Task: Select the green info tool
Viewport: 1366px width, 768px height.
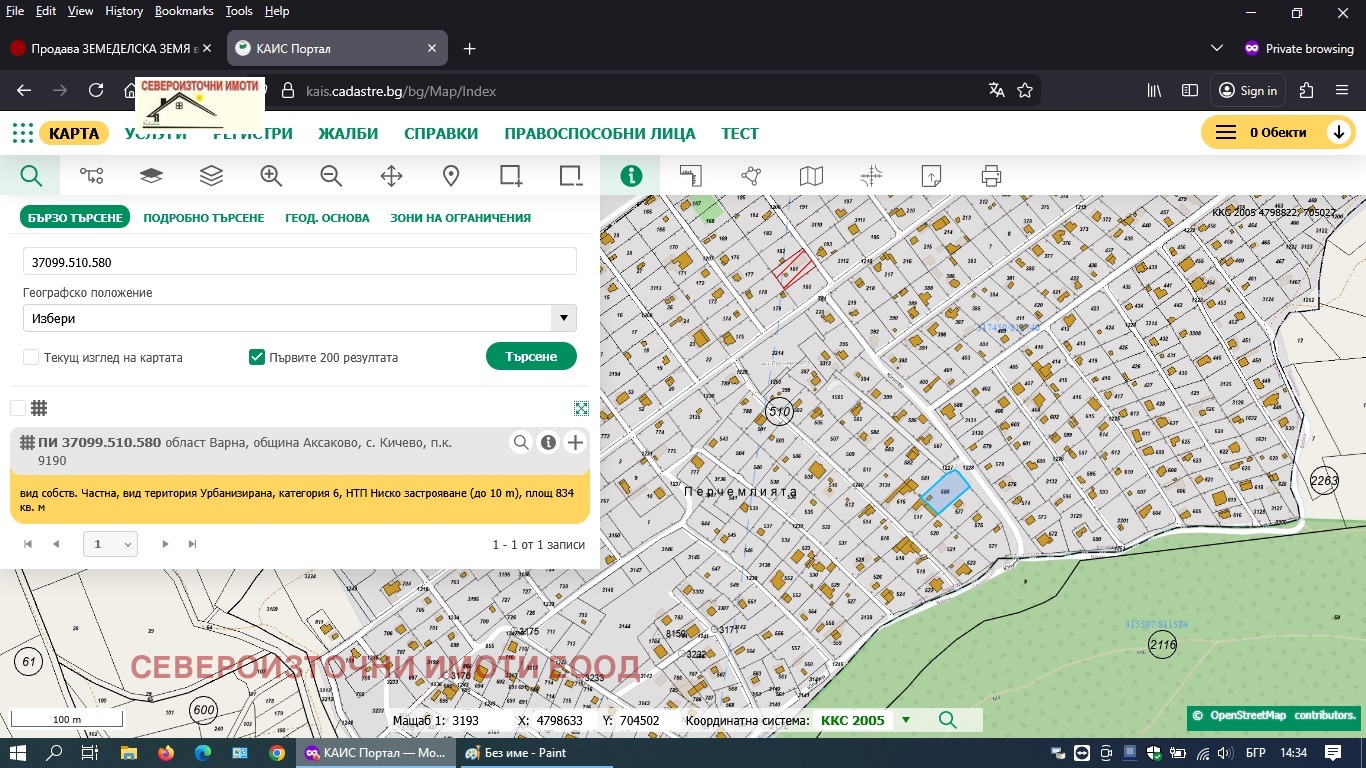Action: click(631, 175)
